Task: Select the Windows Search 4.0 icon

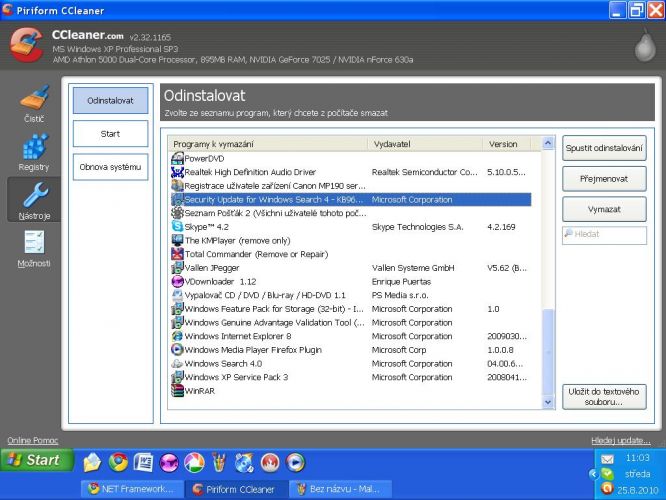Action: 177,364
